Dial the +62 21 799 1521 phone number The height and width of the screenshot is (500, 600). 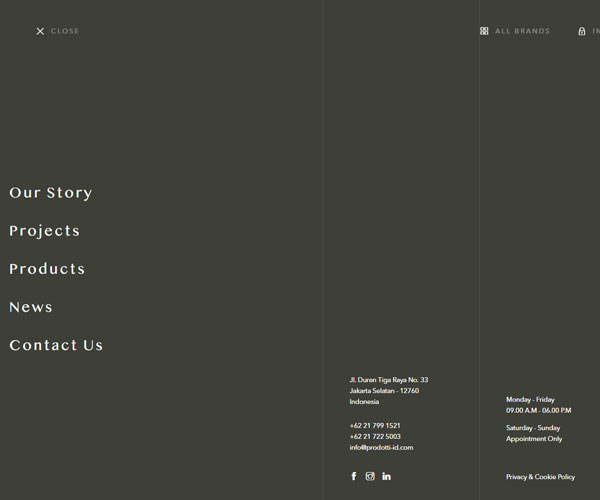click(x=375, y=425)
